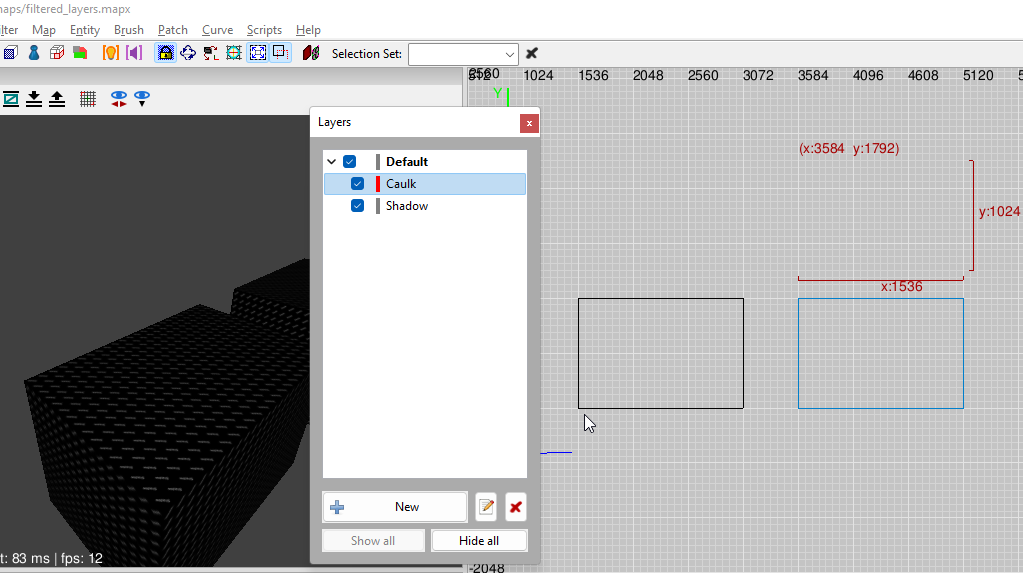Toggle the Default layer checkbox

[349, 162]
